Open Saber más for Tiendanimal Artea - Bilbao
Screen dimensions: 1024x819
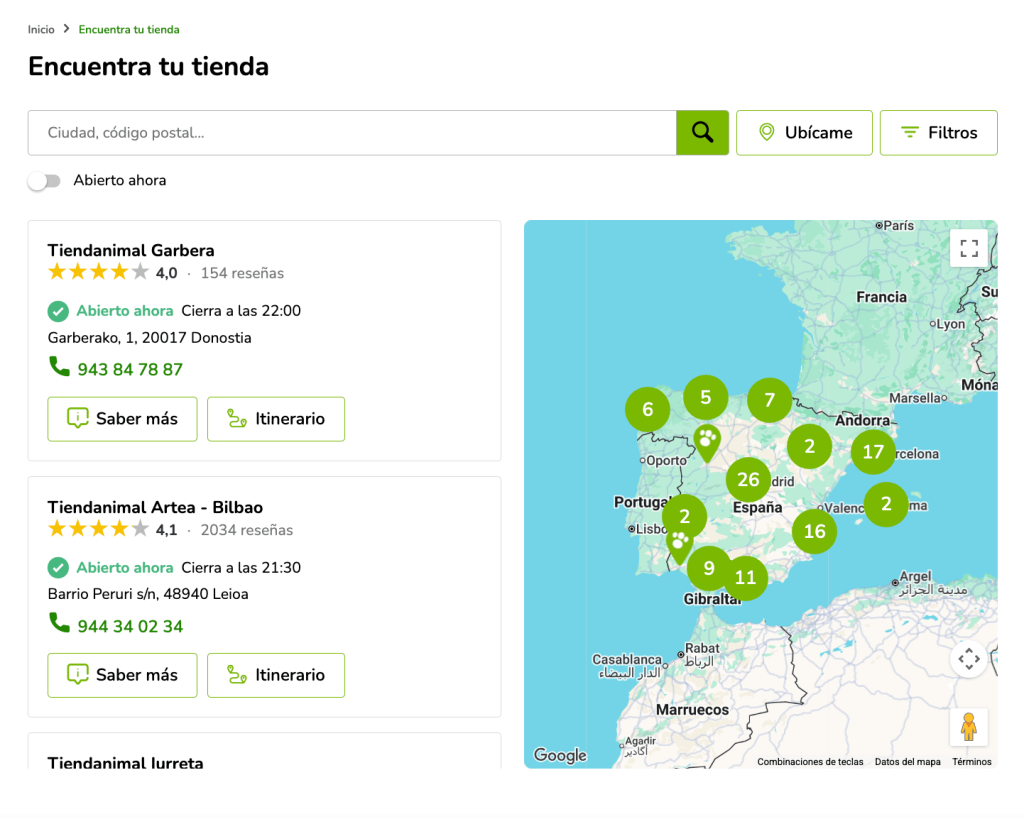[x=122, y=675]
